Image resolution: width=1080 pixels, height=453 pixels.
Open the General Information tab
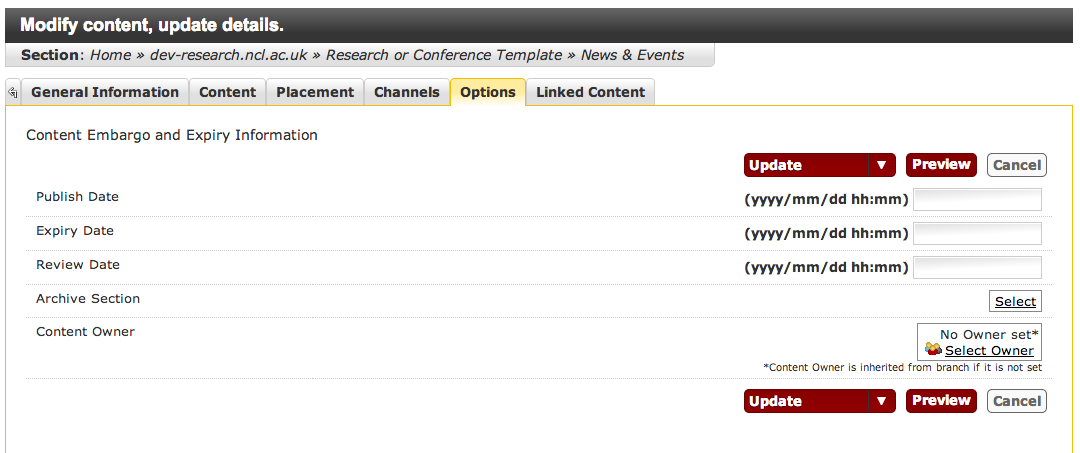click(105, 92)
